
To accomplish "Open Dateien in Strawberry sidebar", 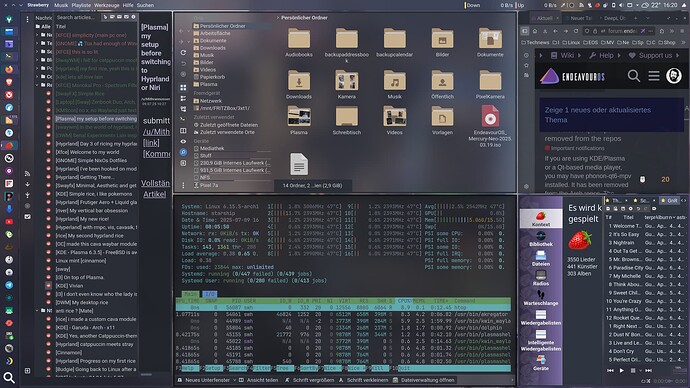I will 541,259.
